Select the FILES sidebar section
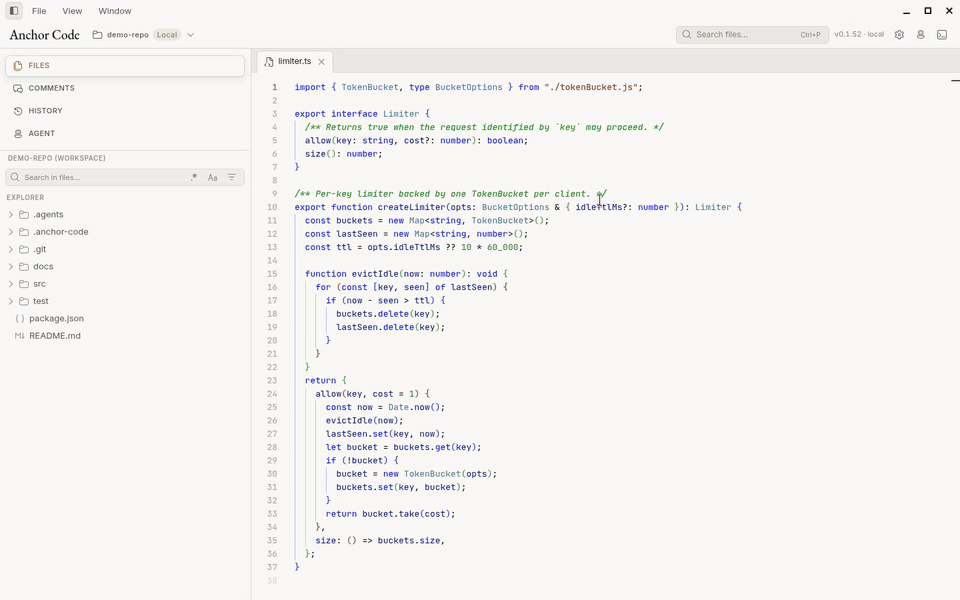 tap(125, 66)
